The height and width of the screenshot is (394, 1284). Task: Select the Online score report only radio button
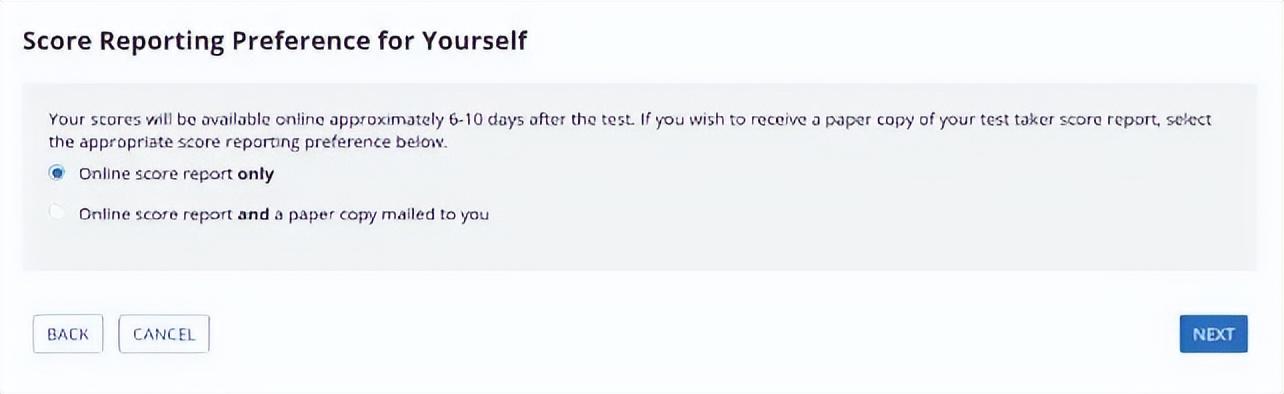[x=57, y=173]
